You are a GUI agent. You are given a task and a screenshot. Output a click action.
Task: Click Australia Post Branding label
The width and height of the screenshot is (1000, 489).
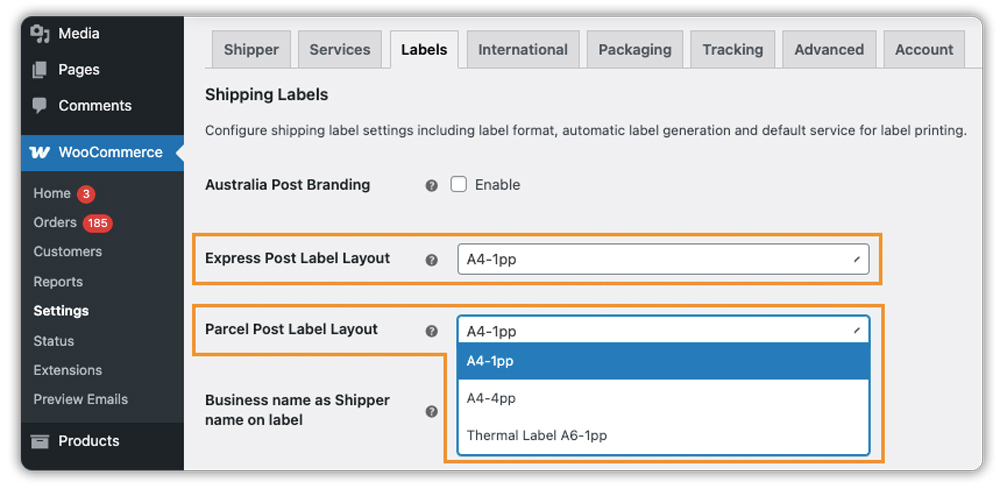pyautogui.click(x=288, y=185)
